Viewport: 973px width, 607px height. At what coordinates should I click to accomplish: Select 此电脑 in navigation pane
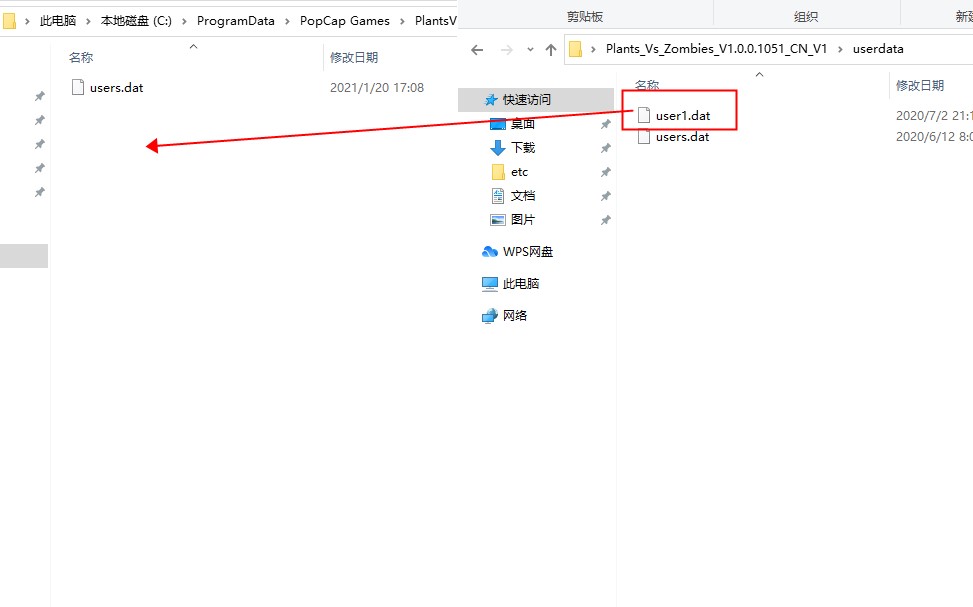(520, 284)
